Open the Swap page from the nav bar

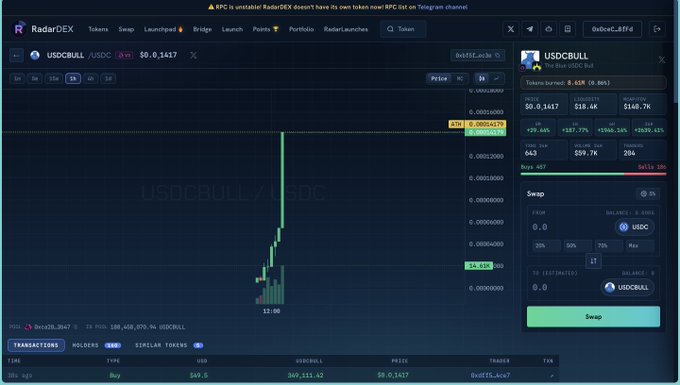126,29
